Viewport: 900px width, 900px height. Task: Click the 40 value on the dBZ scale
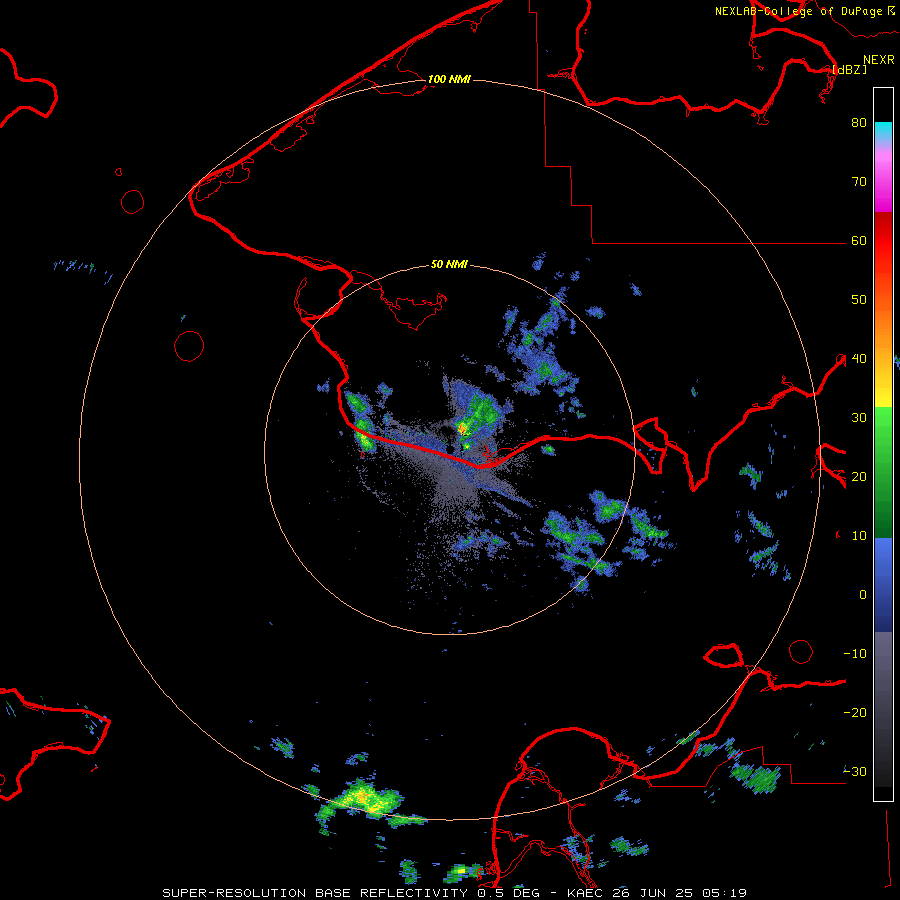click(x=859, y=359)
